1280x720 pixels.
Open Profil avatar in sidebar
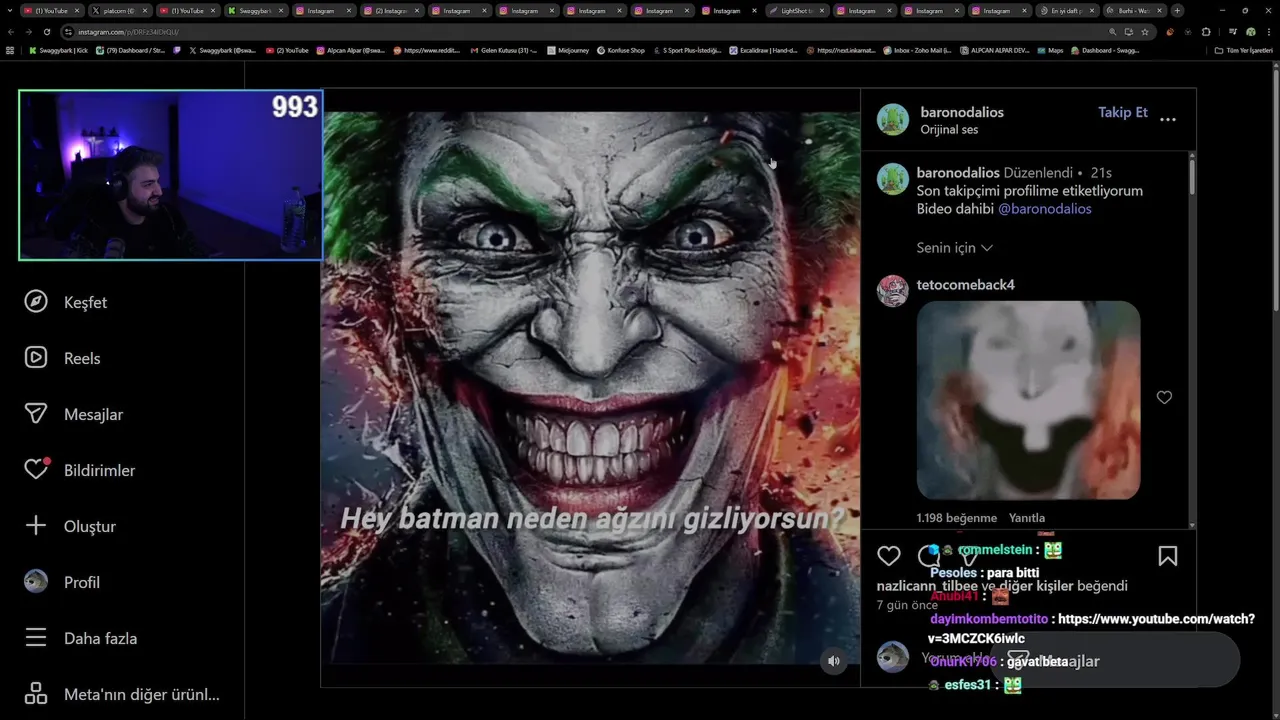[x=36, y=582]
